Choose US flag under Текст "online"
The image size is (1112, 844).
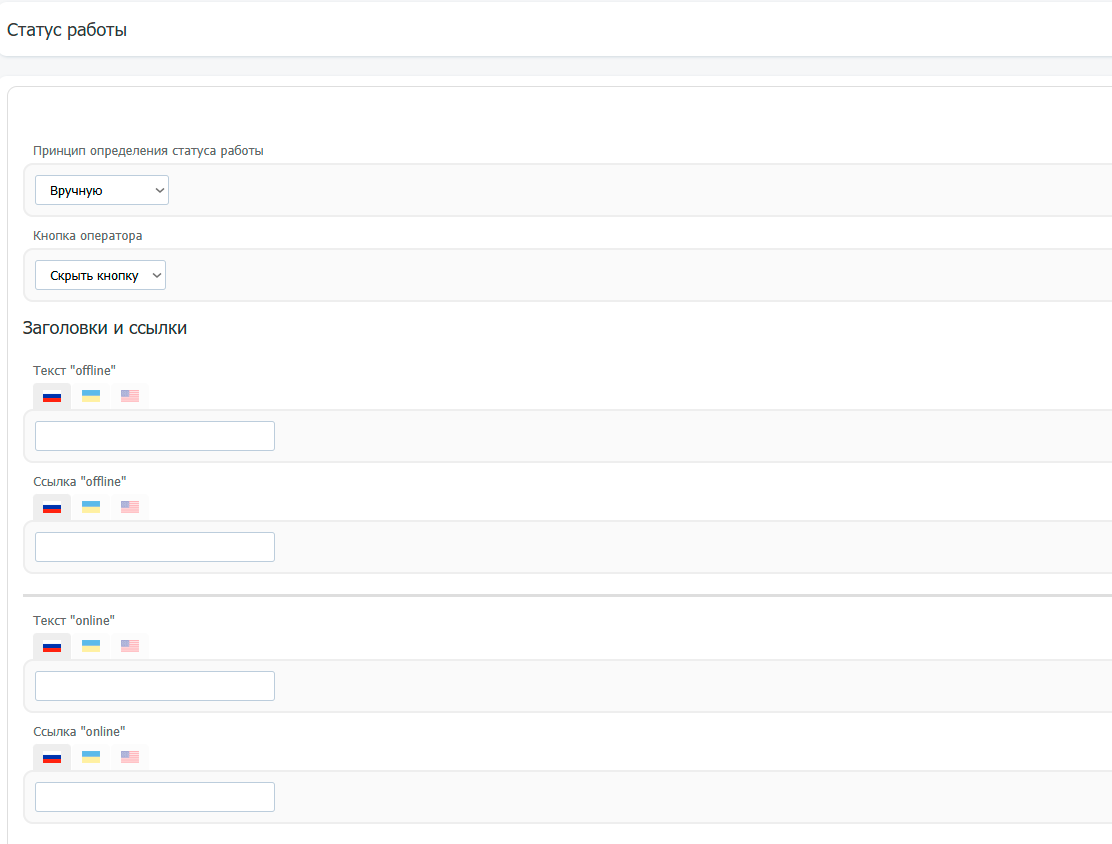(x=130, y=646)
